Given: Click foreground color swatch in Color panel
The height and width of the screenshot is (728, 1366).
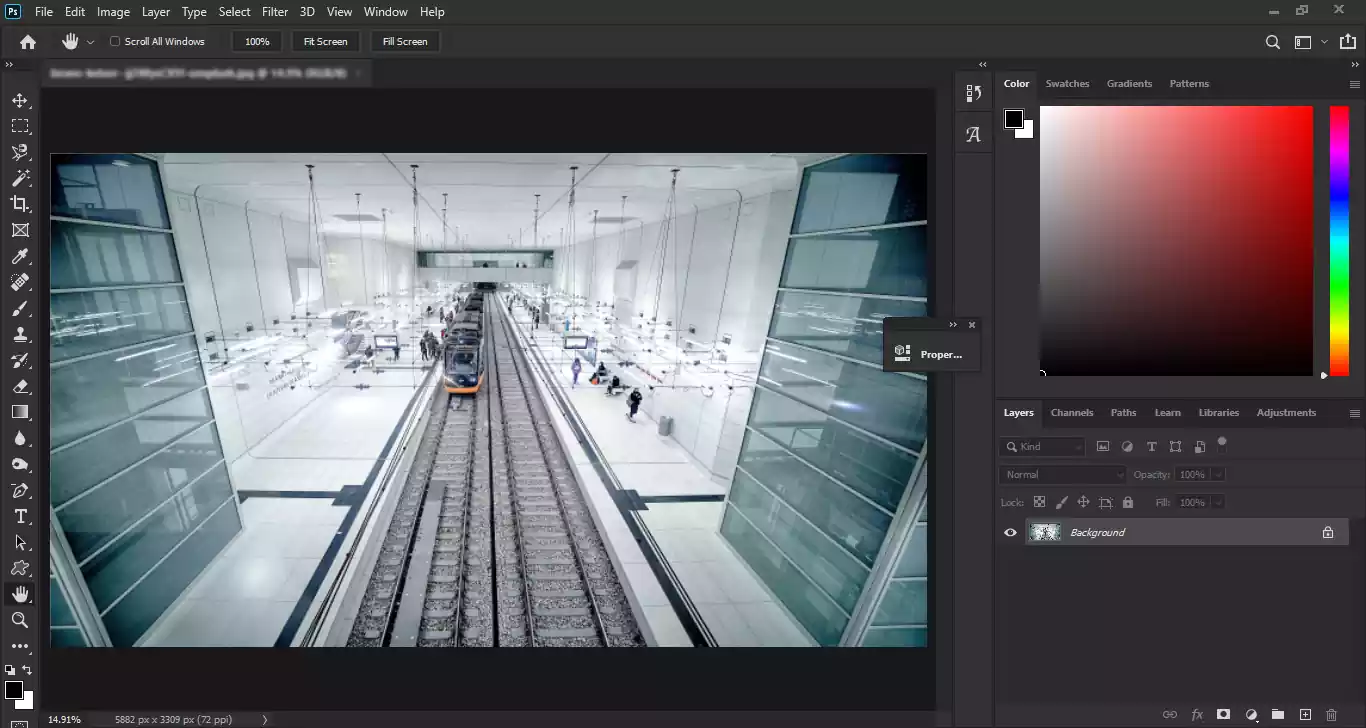Looking at the screenshot, I should point(1014,120).
